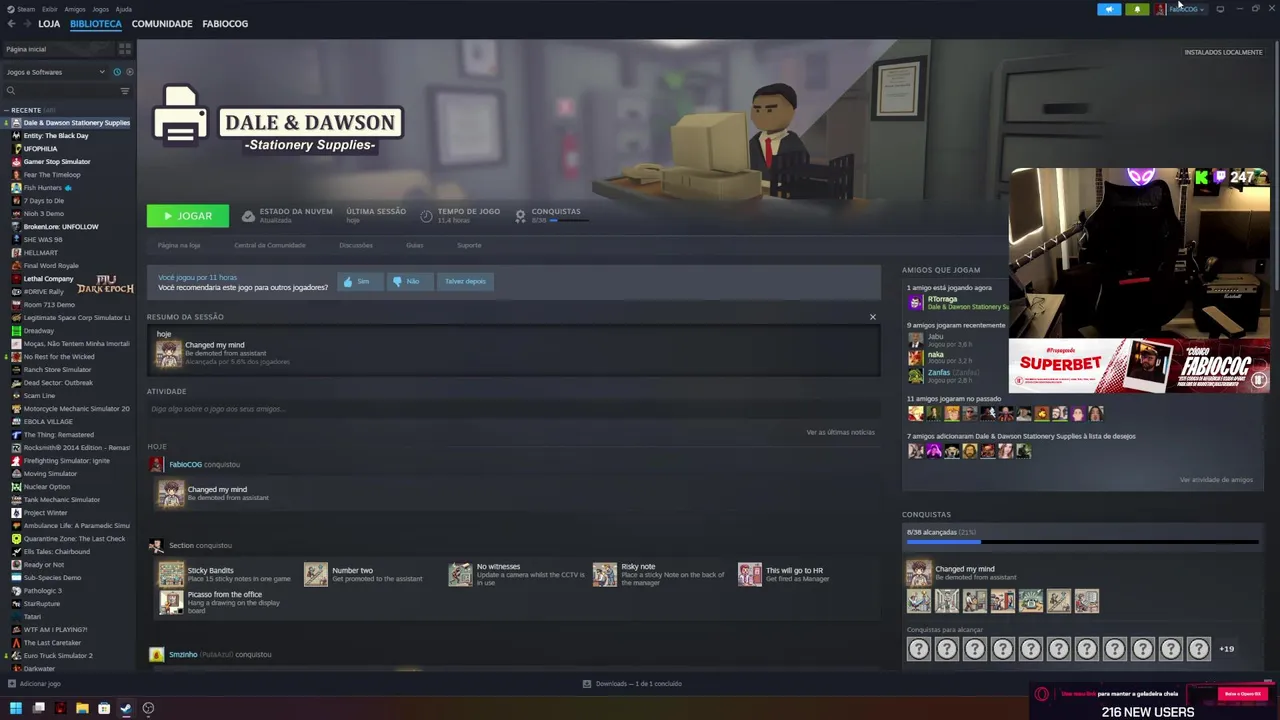This screenshot has height=720, width=1280.
Task: Open Guias link
Action: click(x=415, y=245)
